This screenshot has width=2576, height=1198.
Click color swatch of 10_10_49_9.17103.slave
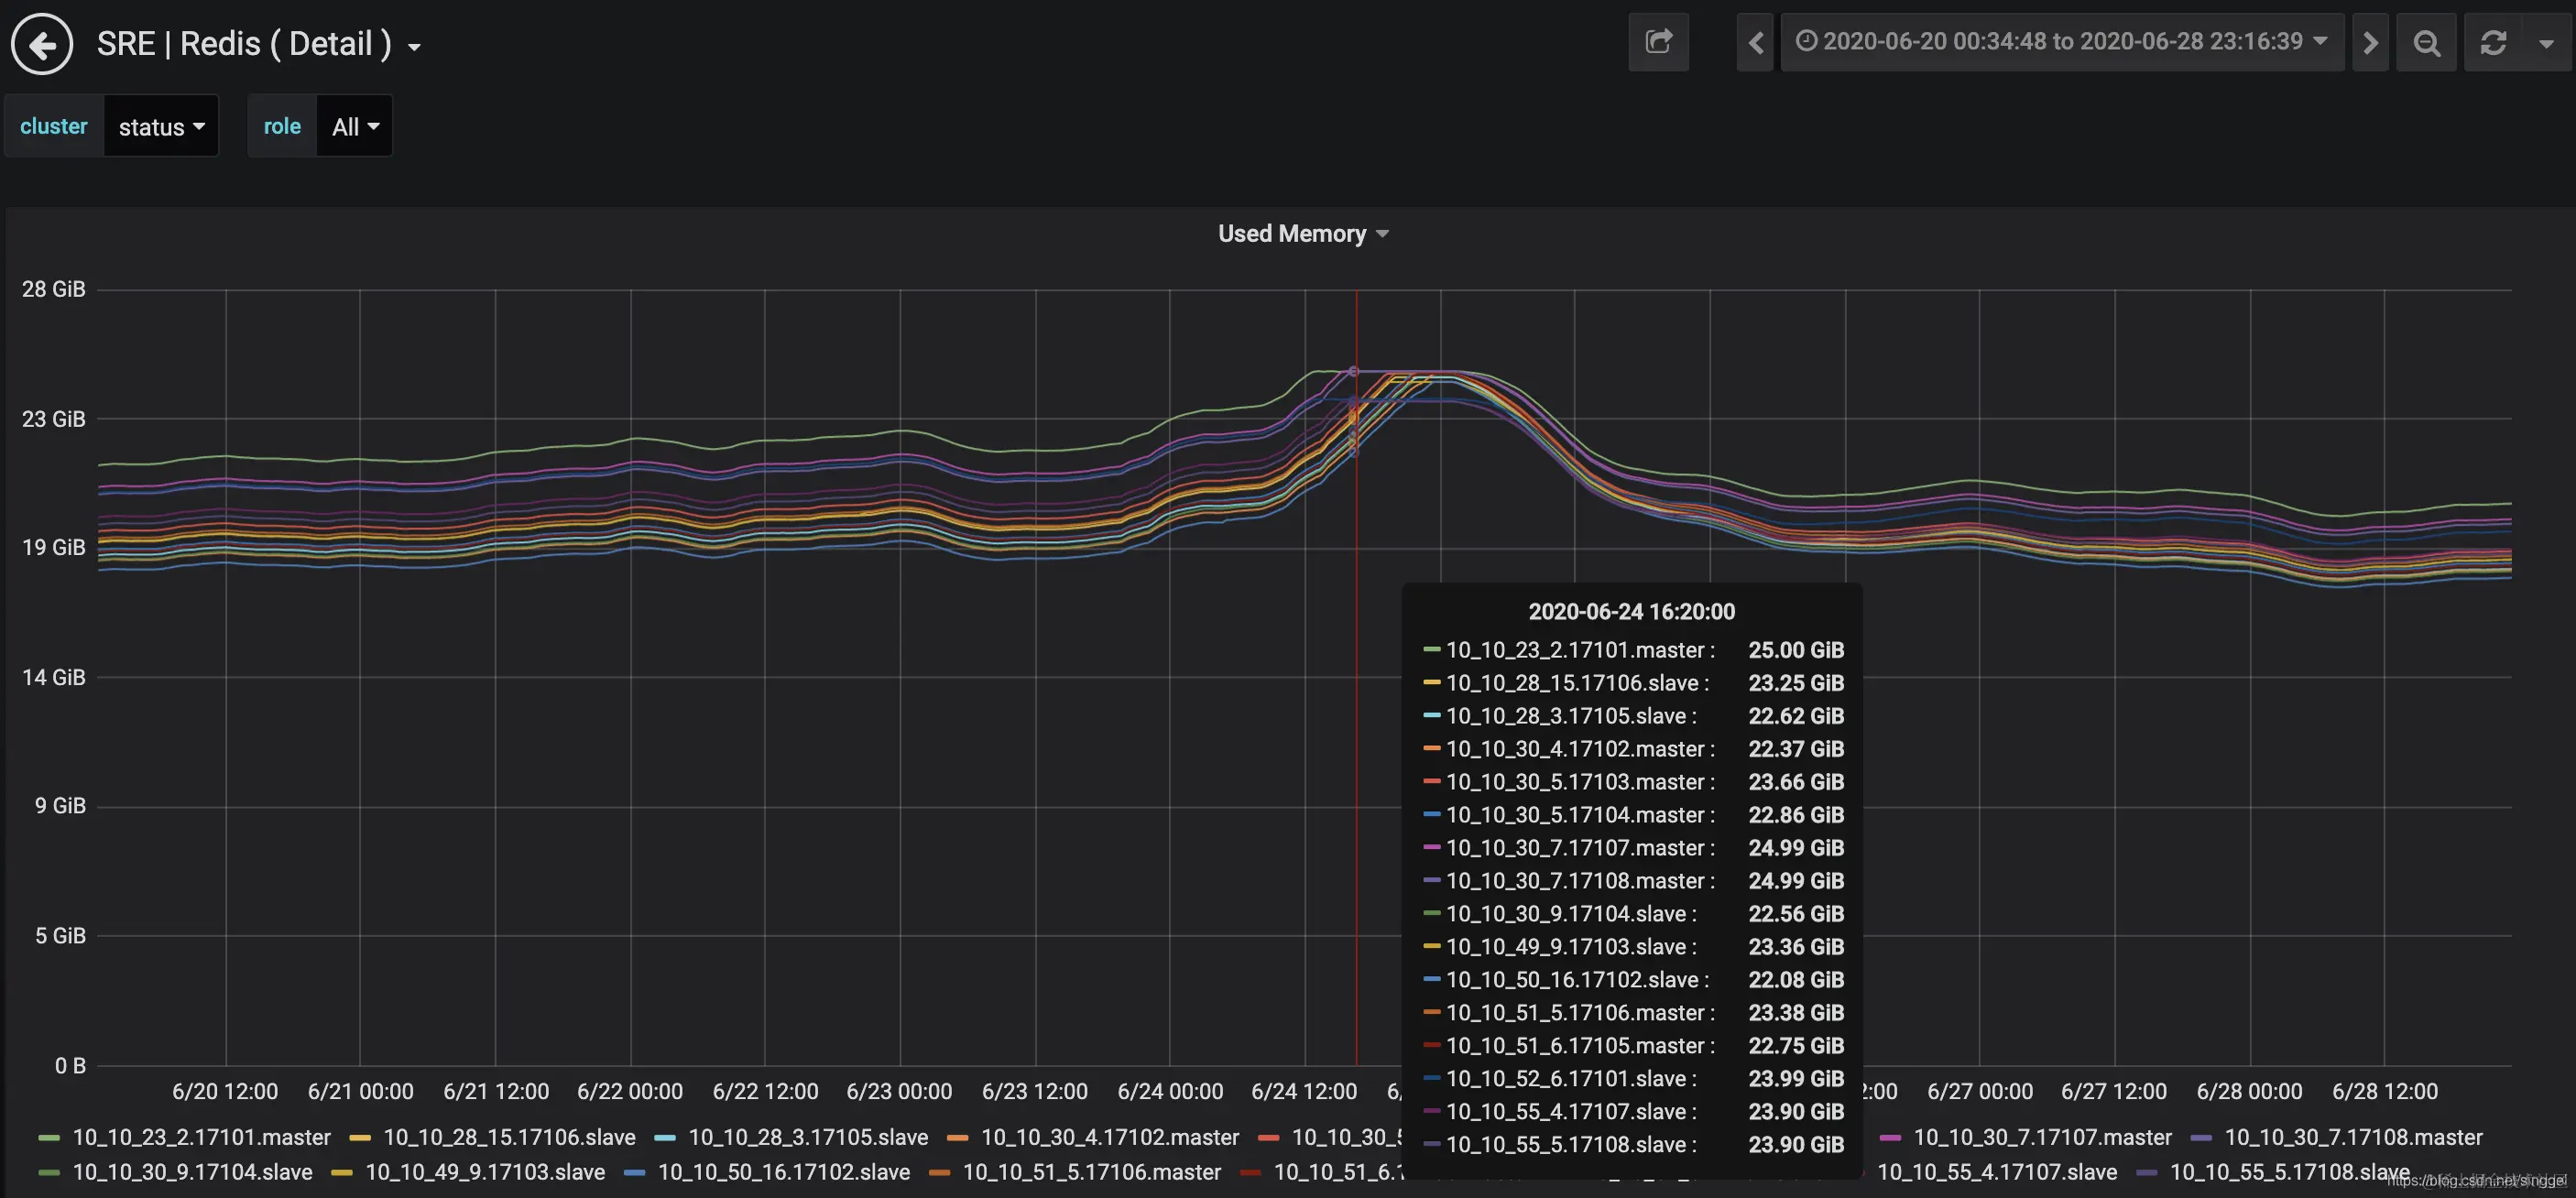342,1173
